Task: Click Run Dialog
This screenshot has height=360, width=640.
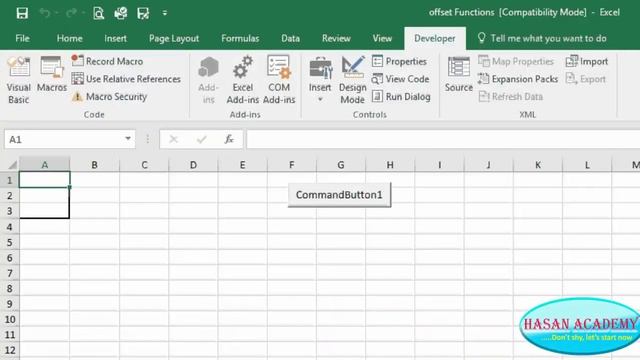Action: 402,97
